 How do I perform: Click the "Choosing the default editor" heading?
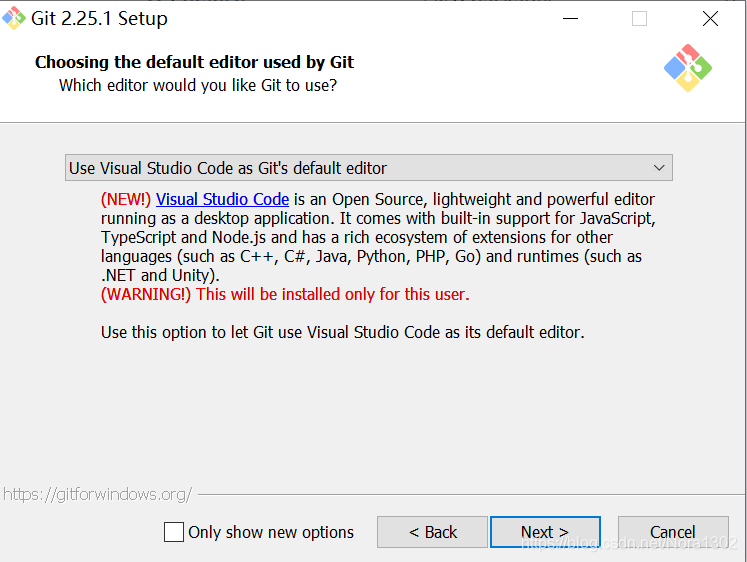[x=194, y=62]
